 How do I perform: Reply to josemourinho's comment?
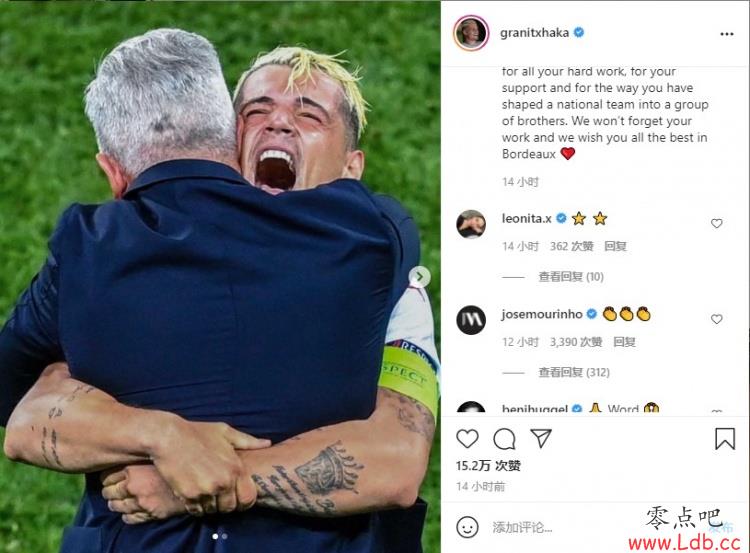pos(624,342)
